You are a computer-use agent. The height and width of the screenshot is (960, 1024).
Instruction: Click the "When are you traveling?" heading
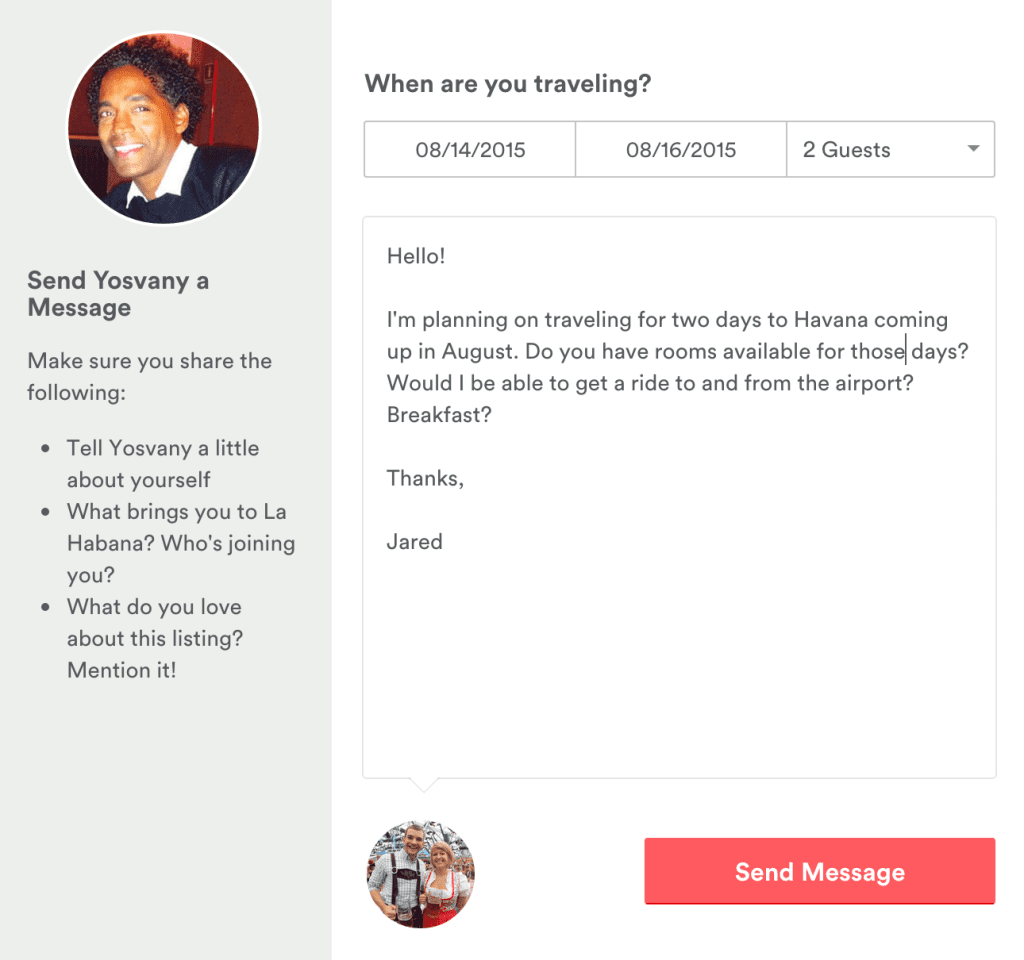click(x=507, y=84)
